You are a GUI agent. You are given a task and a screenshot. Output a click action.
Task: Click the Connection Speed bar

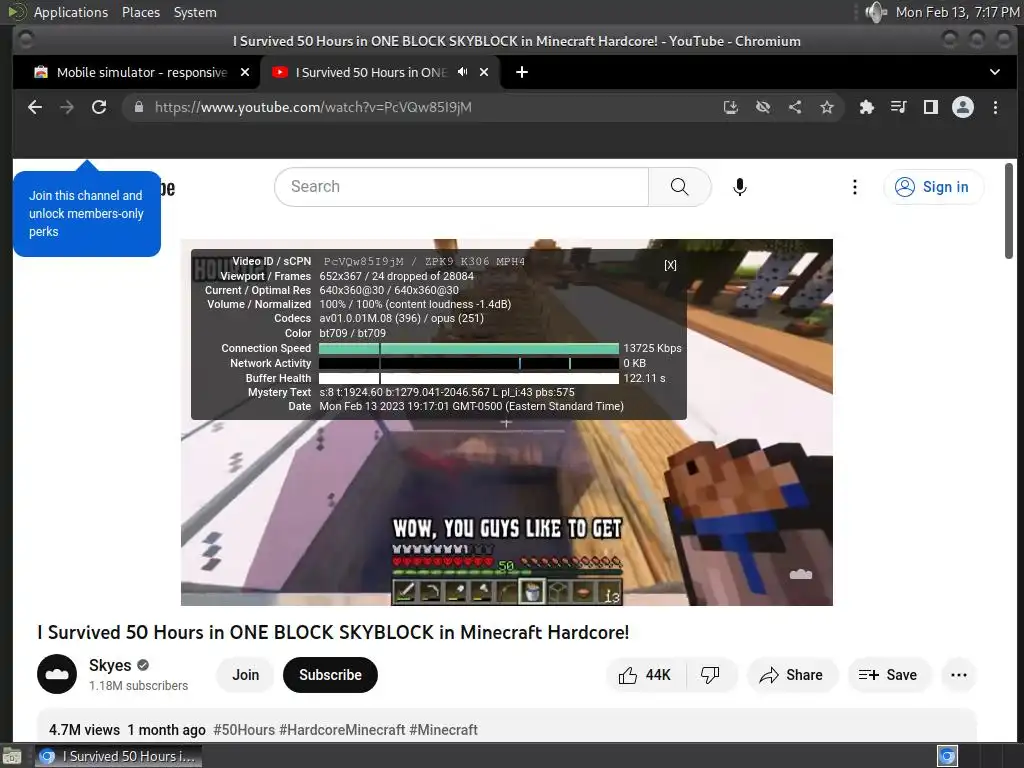(x=469, y=348)
